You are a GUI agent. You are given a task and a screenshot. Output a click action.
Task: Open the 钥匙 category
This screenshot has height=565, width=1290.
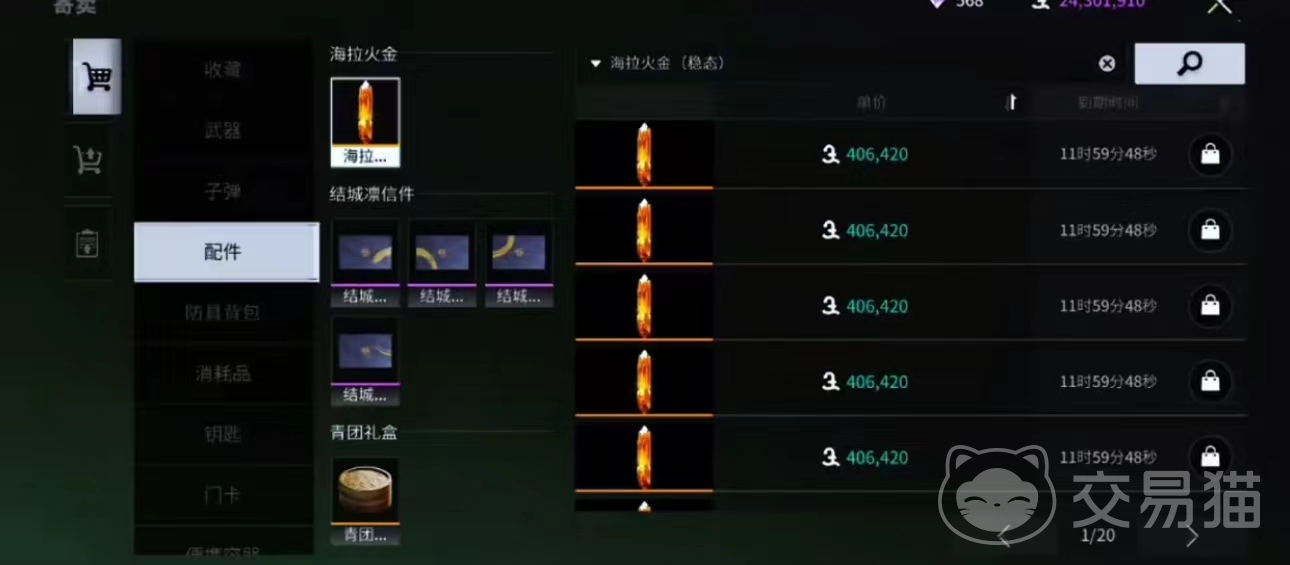(x=224, y=434)
